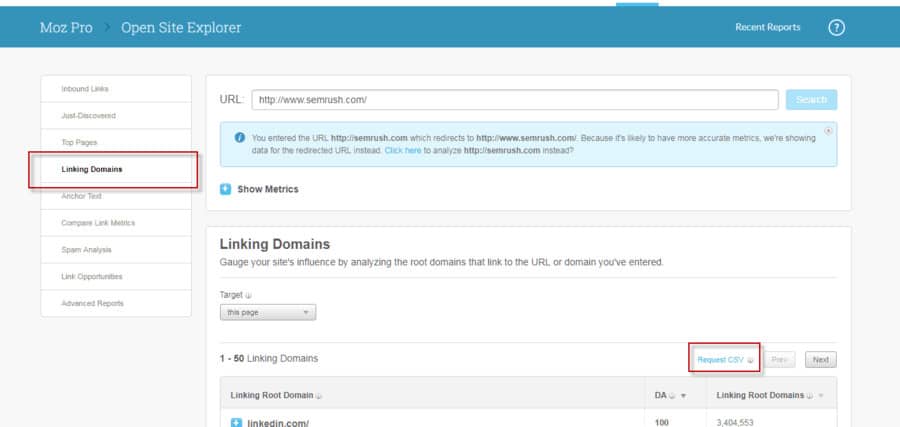This screenshot has height=427, width=900.
Task: Sort by Linking Root Domains column arrow
Action: [x=821, y=396]
